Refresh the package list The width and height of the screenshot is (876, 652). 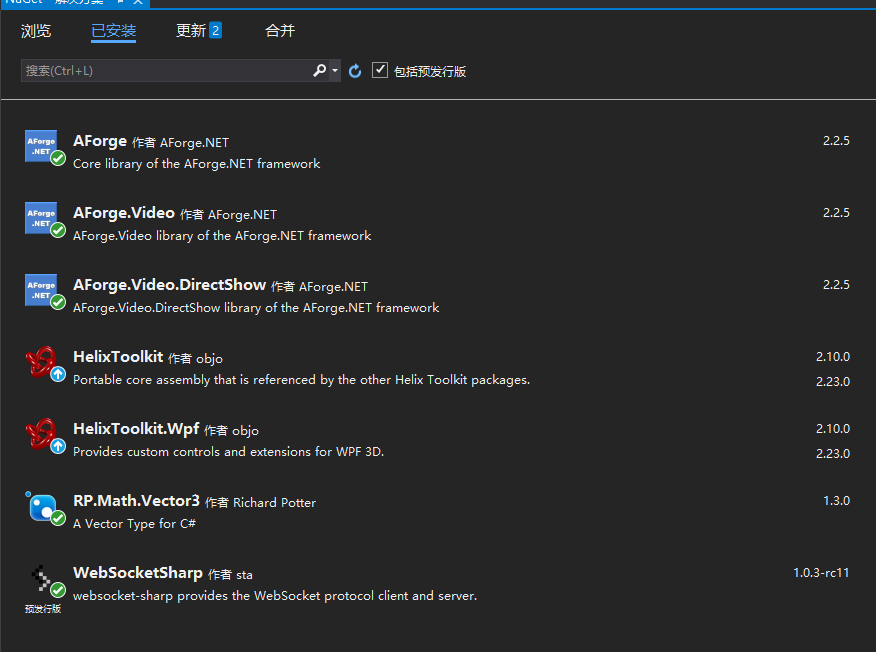355,71
